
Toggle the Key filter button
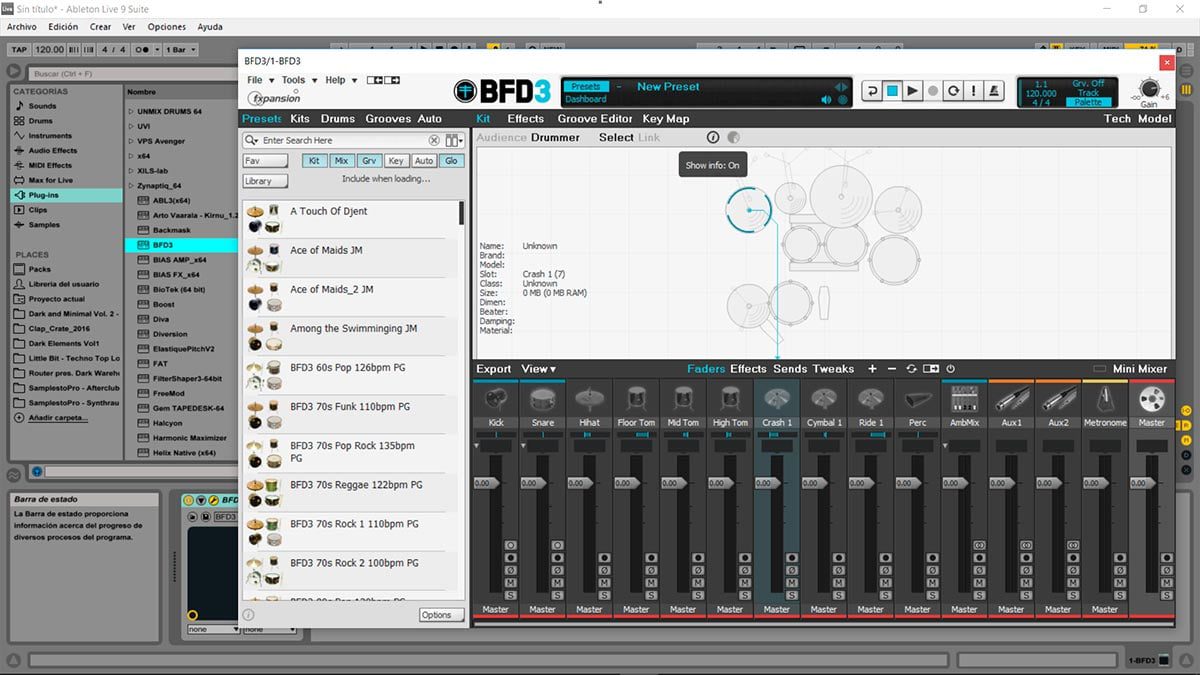[396, 161]
